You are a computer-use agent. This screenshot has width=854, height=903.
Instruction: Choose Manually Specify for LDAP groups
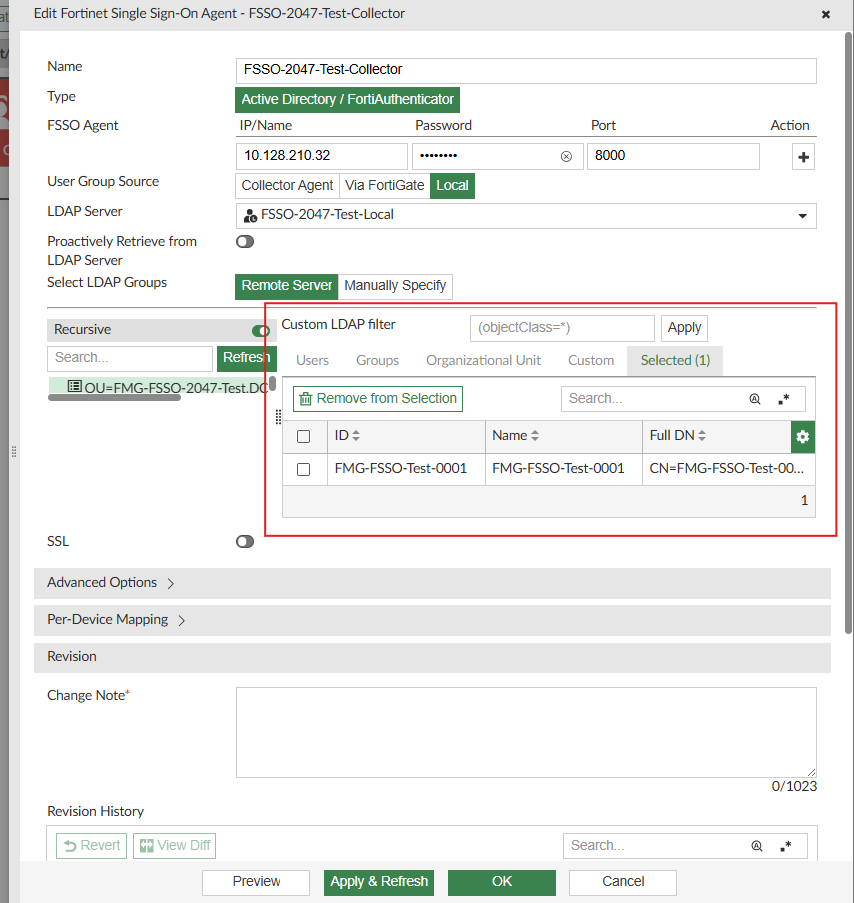395,286
